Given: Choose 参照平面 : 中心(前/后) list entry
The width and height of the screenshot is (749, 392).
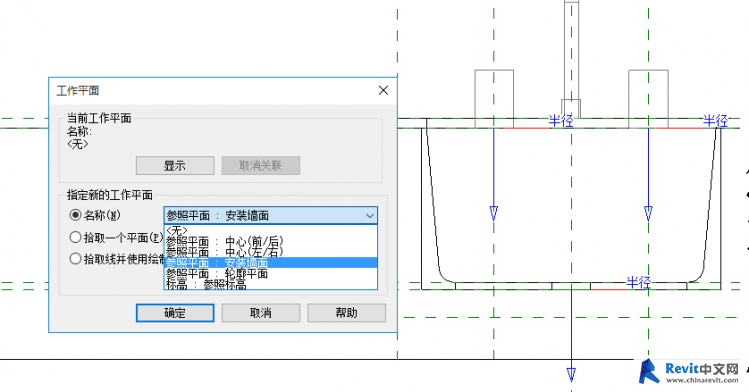Looking at the screenshot, I should point(270,241).
